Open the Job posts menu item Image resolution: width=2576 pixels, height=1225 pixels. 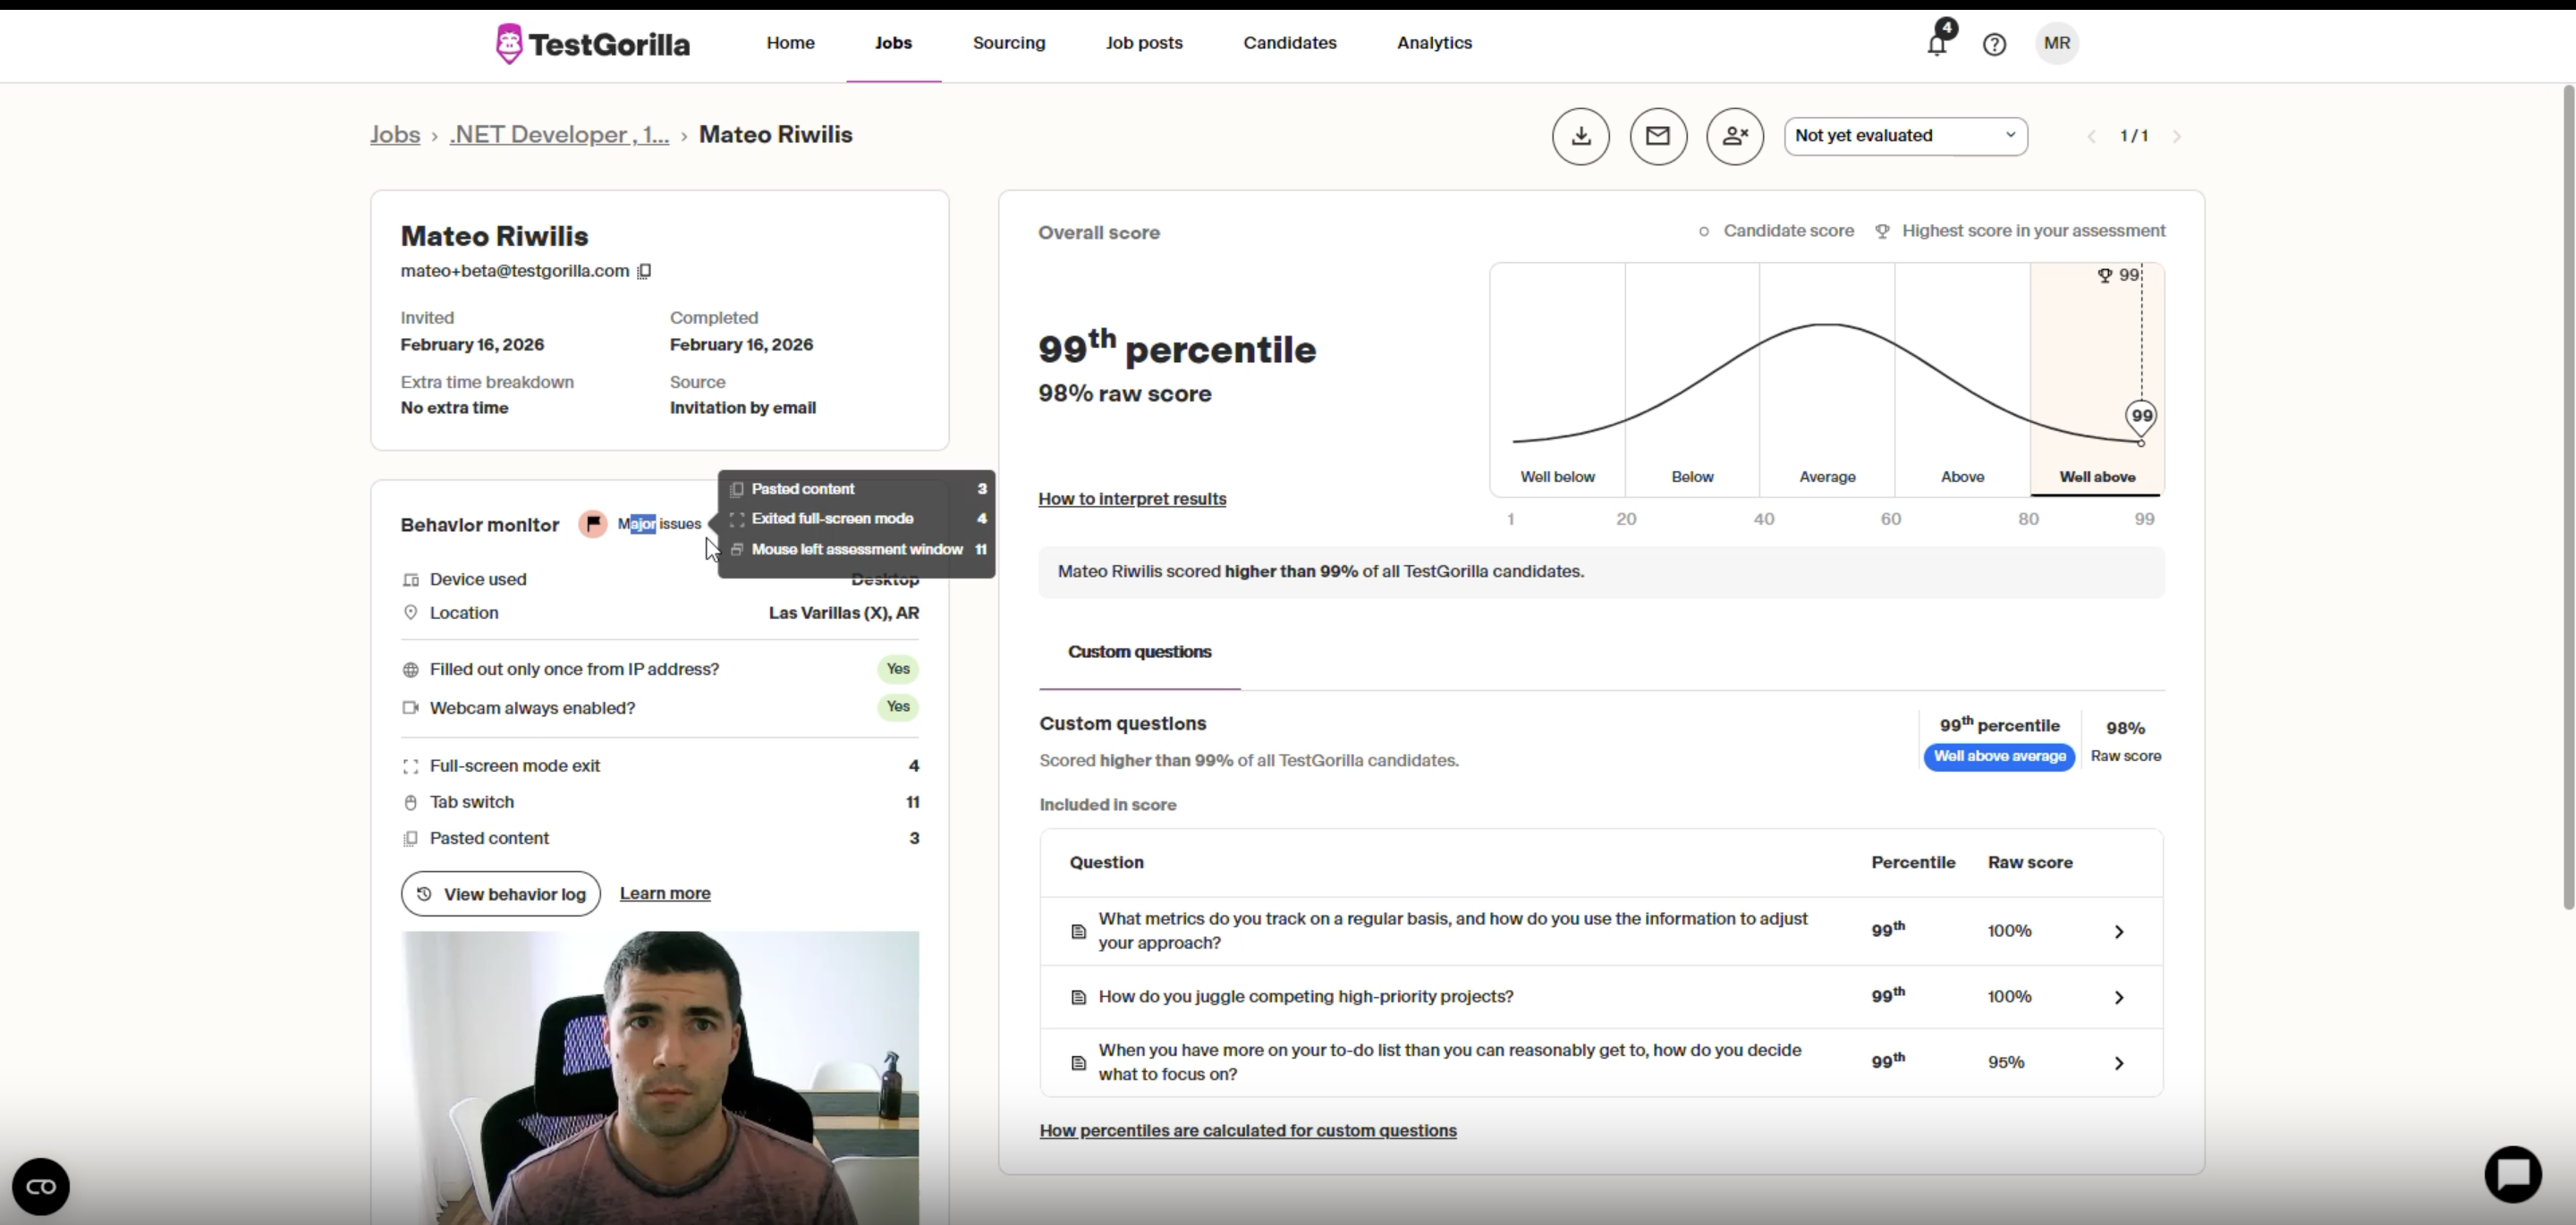point(1144,43)
